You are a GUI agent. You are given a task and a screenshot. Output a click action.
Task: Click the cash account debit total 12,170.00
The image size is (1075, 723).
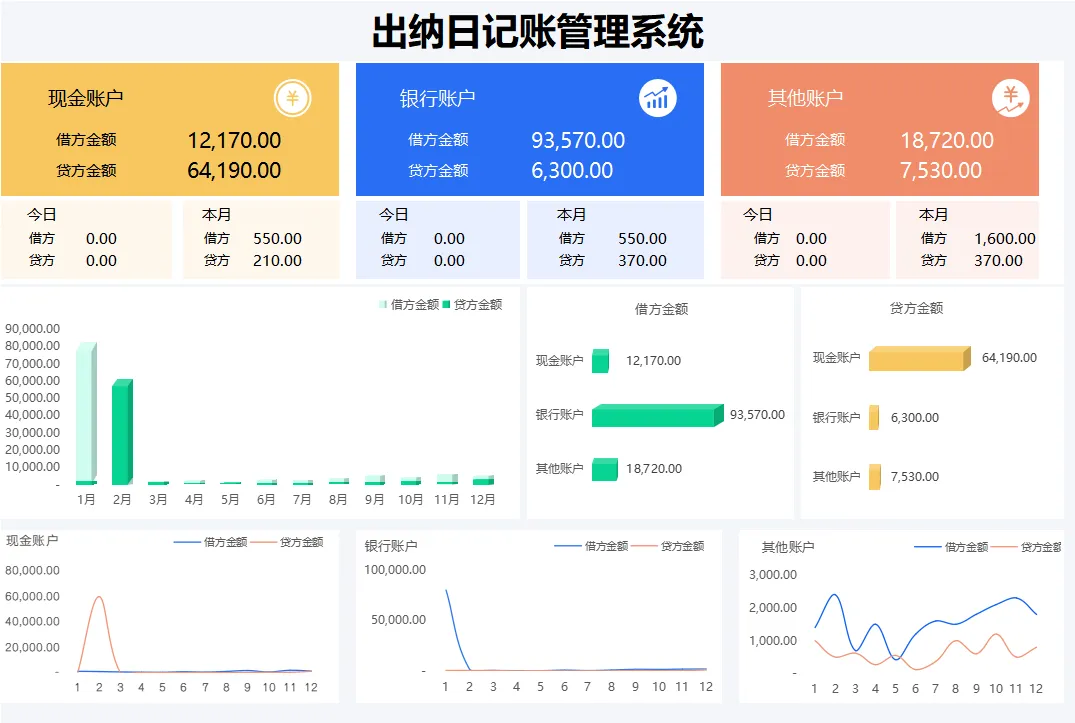(234, 140)
